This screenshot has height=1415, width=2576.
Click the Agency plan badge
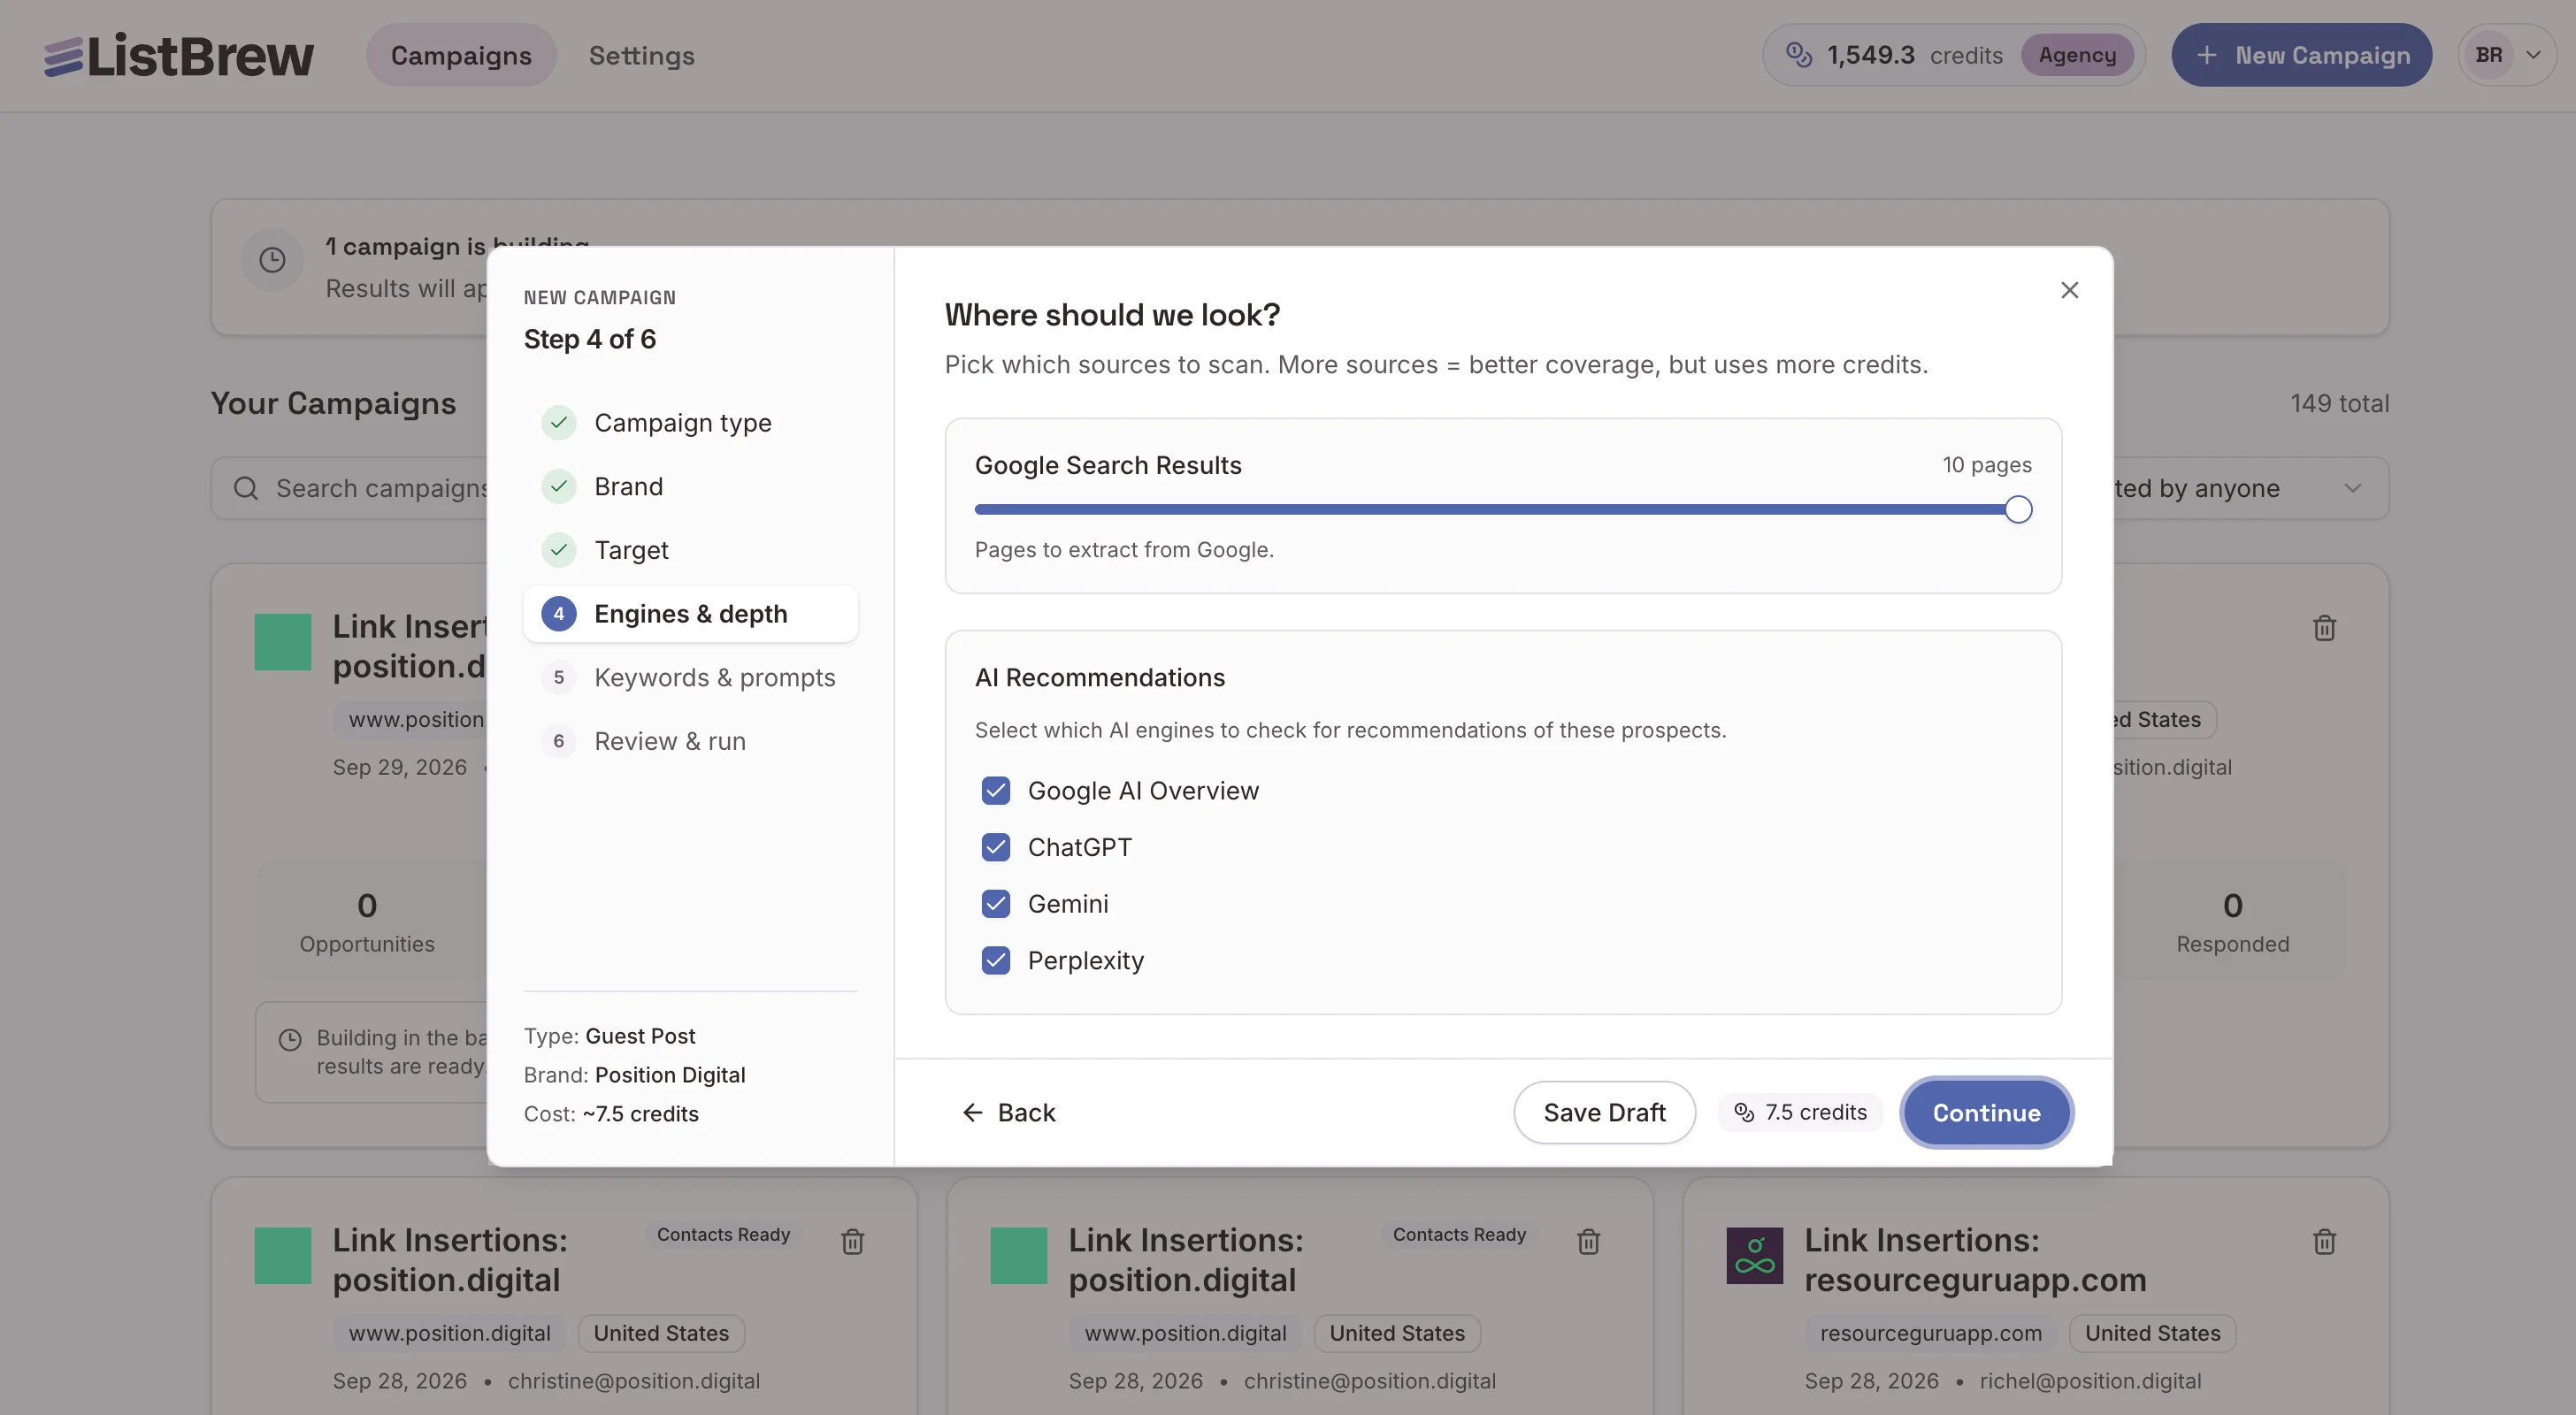[2077, 55]
